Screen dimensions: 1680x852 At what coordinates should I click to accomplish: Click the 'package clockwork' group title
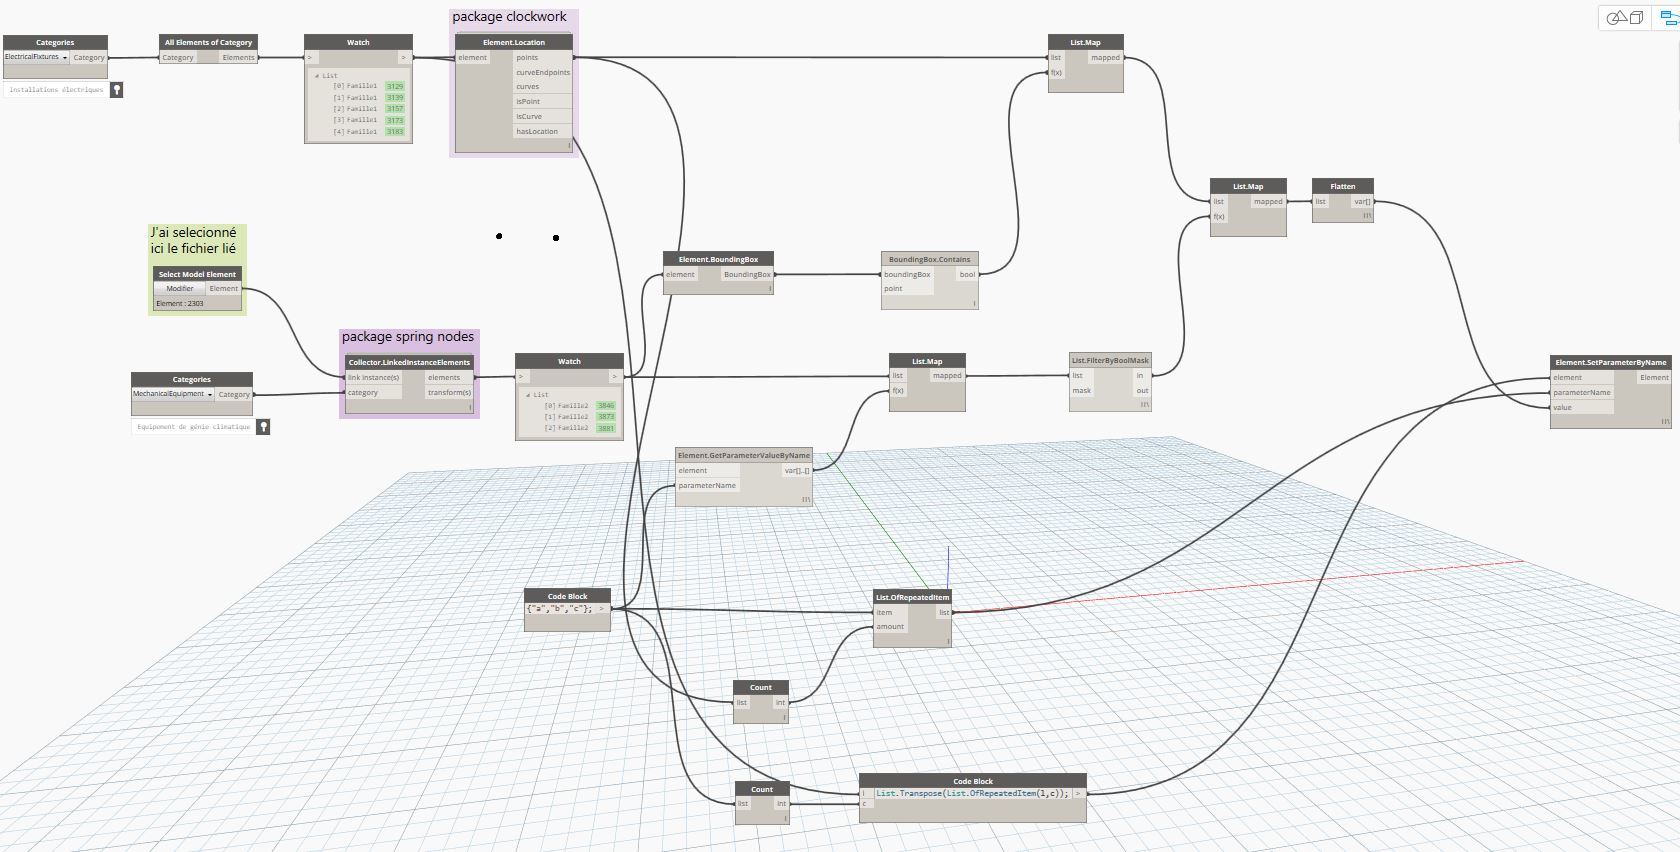pos(509,17)
